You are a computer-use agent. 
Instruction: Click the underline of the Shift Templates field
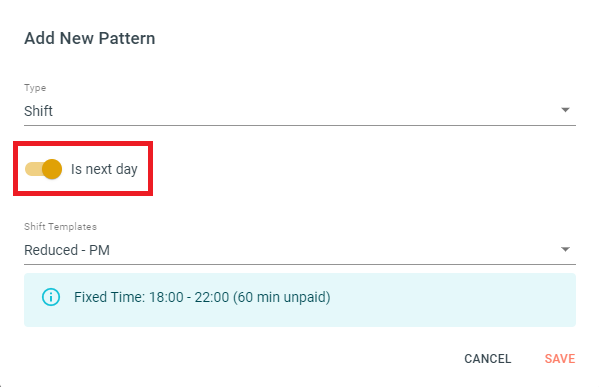coord(300,264)
